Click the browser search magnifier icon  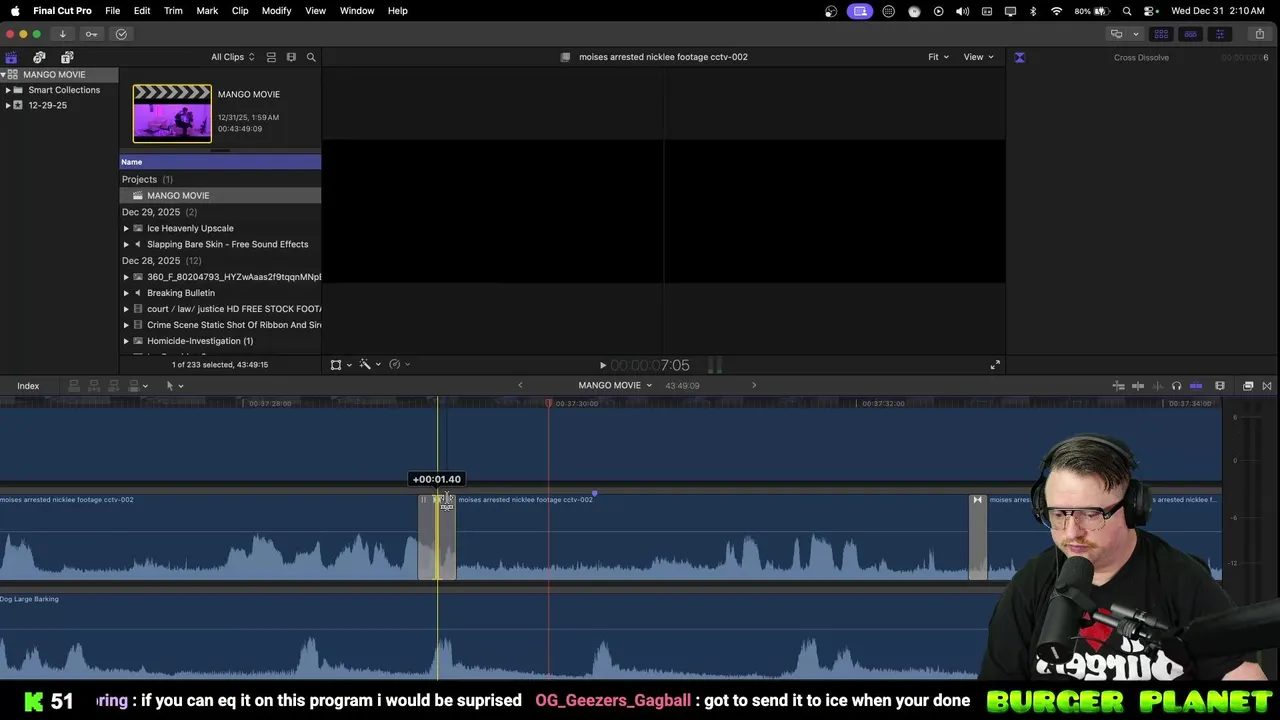coord(311,57)
